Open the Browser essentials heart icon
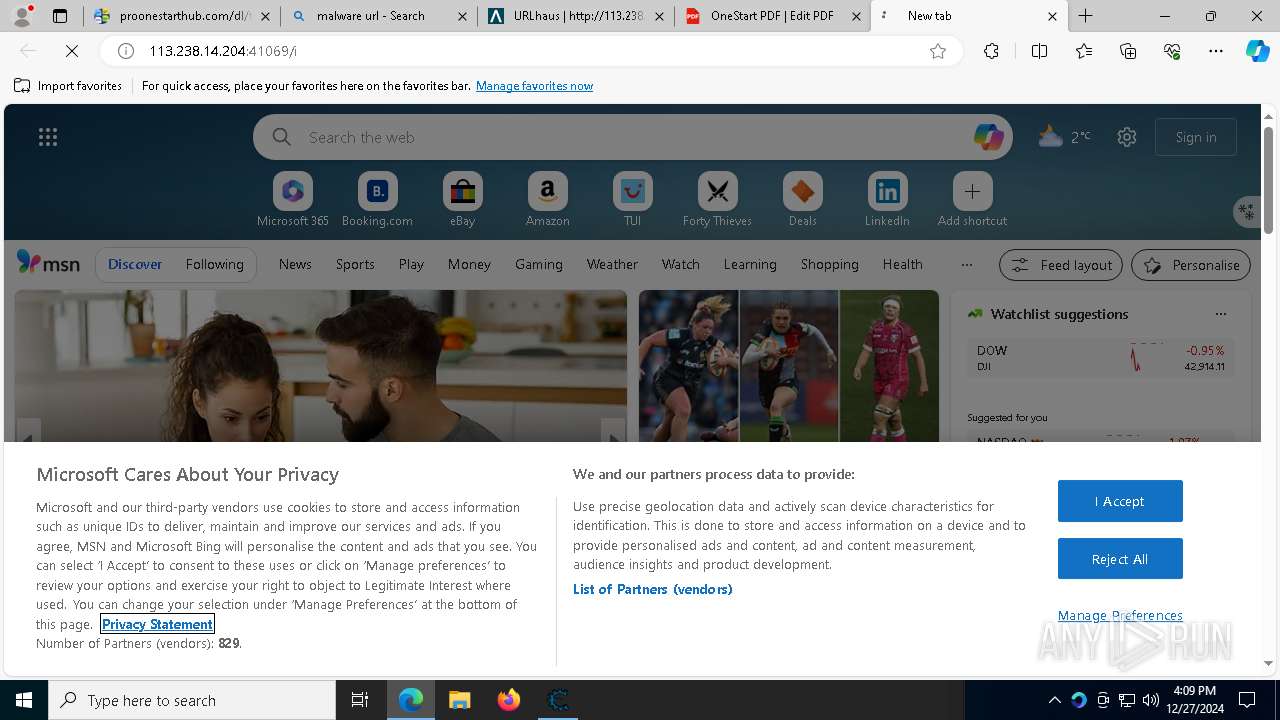1280x720 pixels. click(x=1172, y=51)
